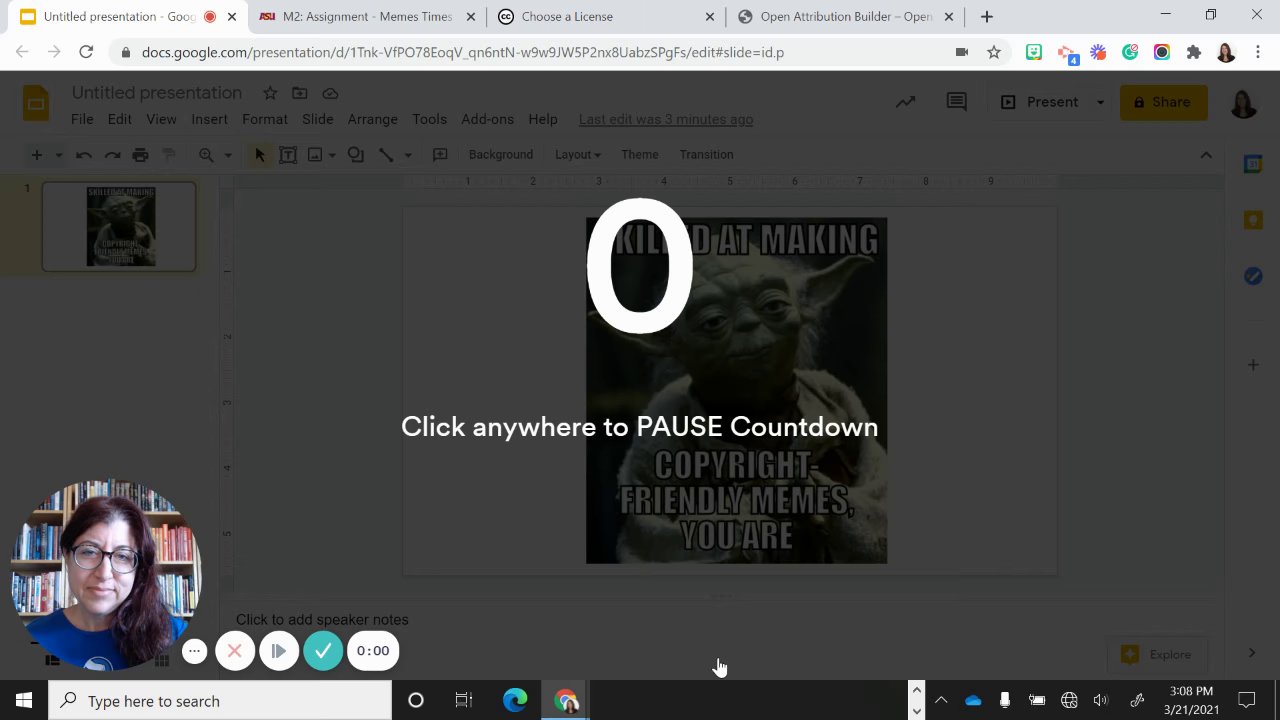Click the Paint format icon
This screenshot has width=1280, height=720.
coord(168,155)
